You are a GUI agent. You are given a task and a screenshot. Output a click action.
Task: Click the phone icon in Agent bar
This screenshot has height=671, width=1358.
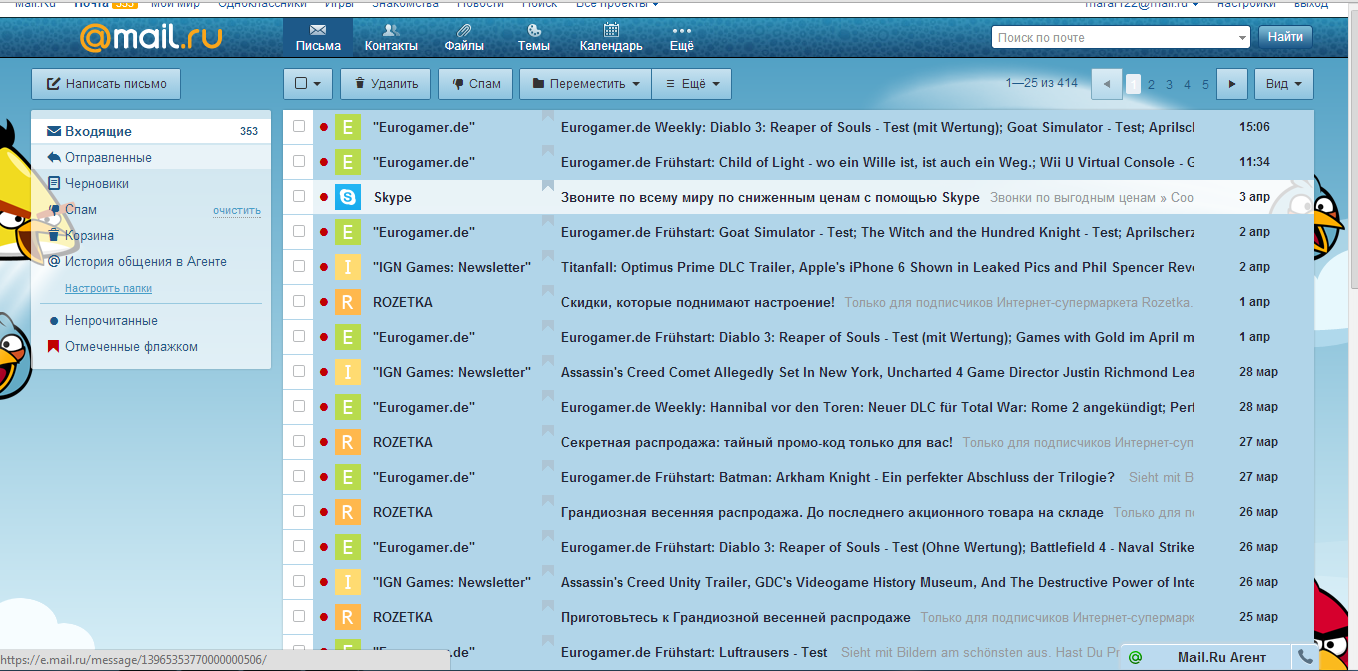[x=1305, y=657]
